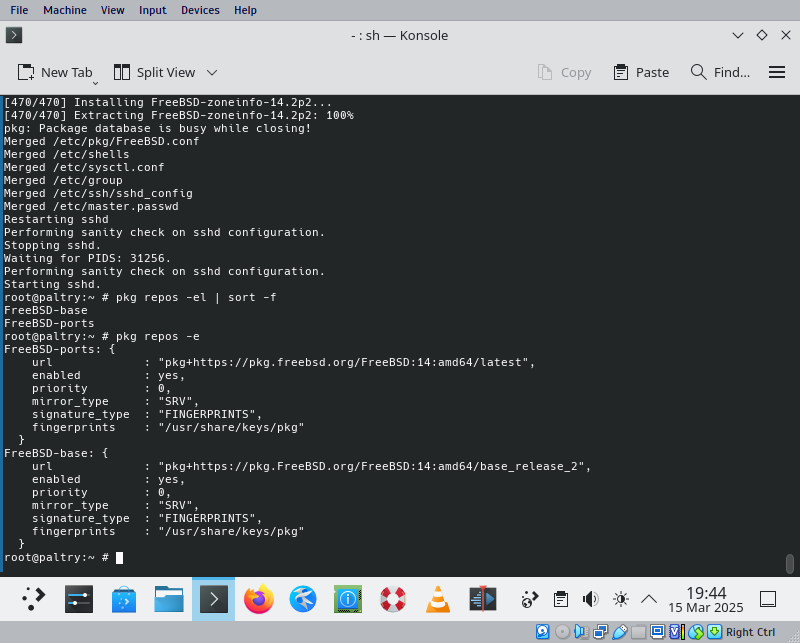The image size is (800, 643).
Task: Click the 'FreeBSD-base: {' line
Action: [56, 453]
